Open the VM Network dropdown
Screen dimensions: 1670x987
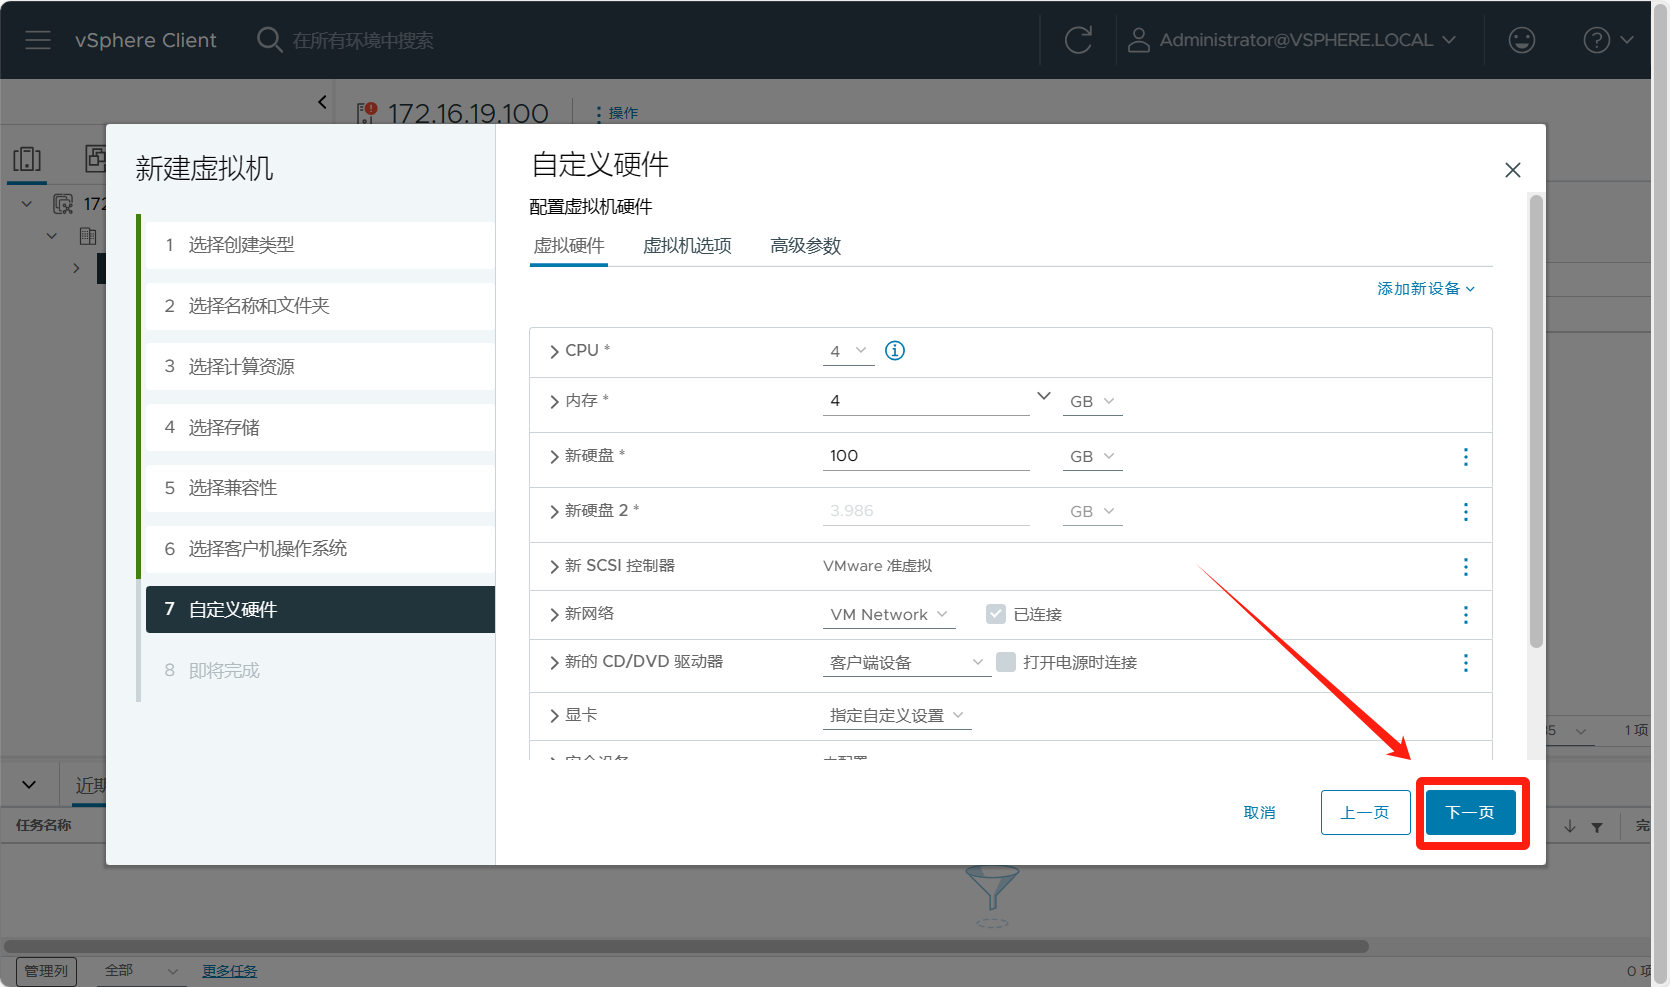tap(888, 615)
